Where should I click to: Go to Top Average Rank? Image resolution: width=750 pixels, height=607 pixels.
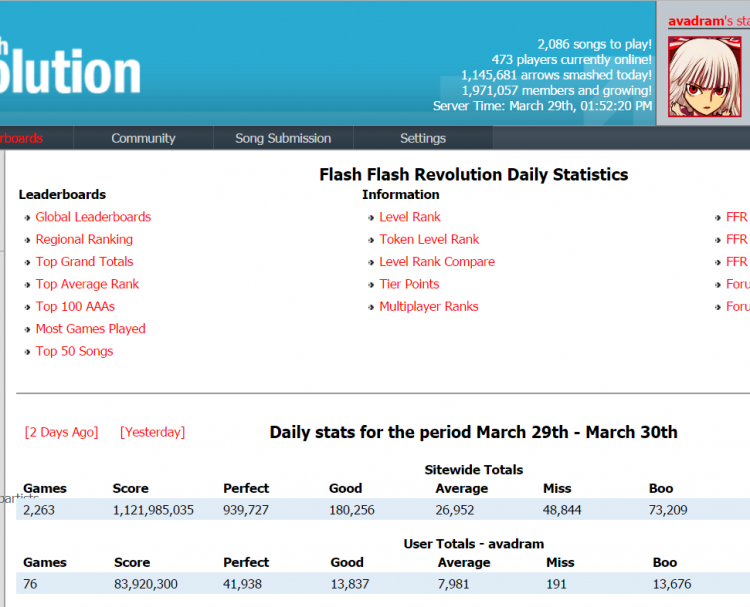point(87,284)
